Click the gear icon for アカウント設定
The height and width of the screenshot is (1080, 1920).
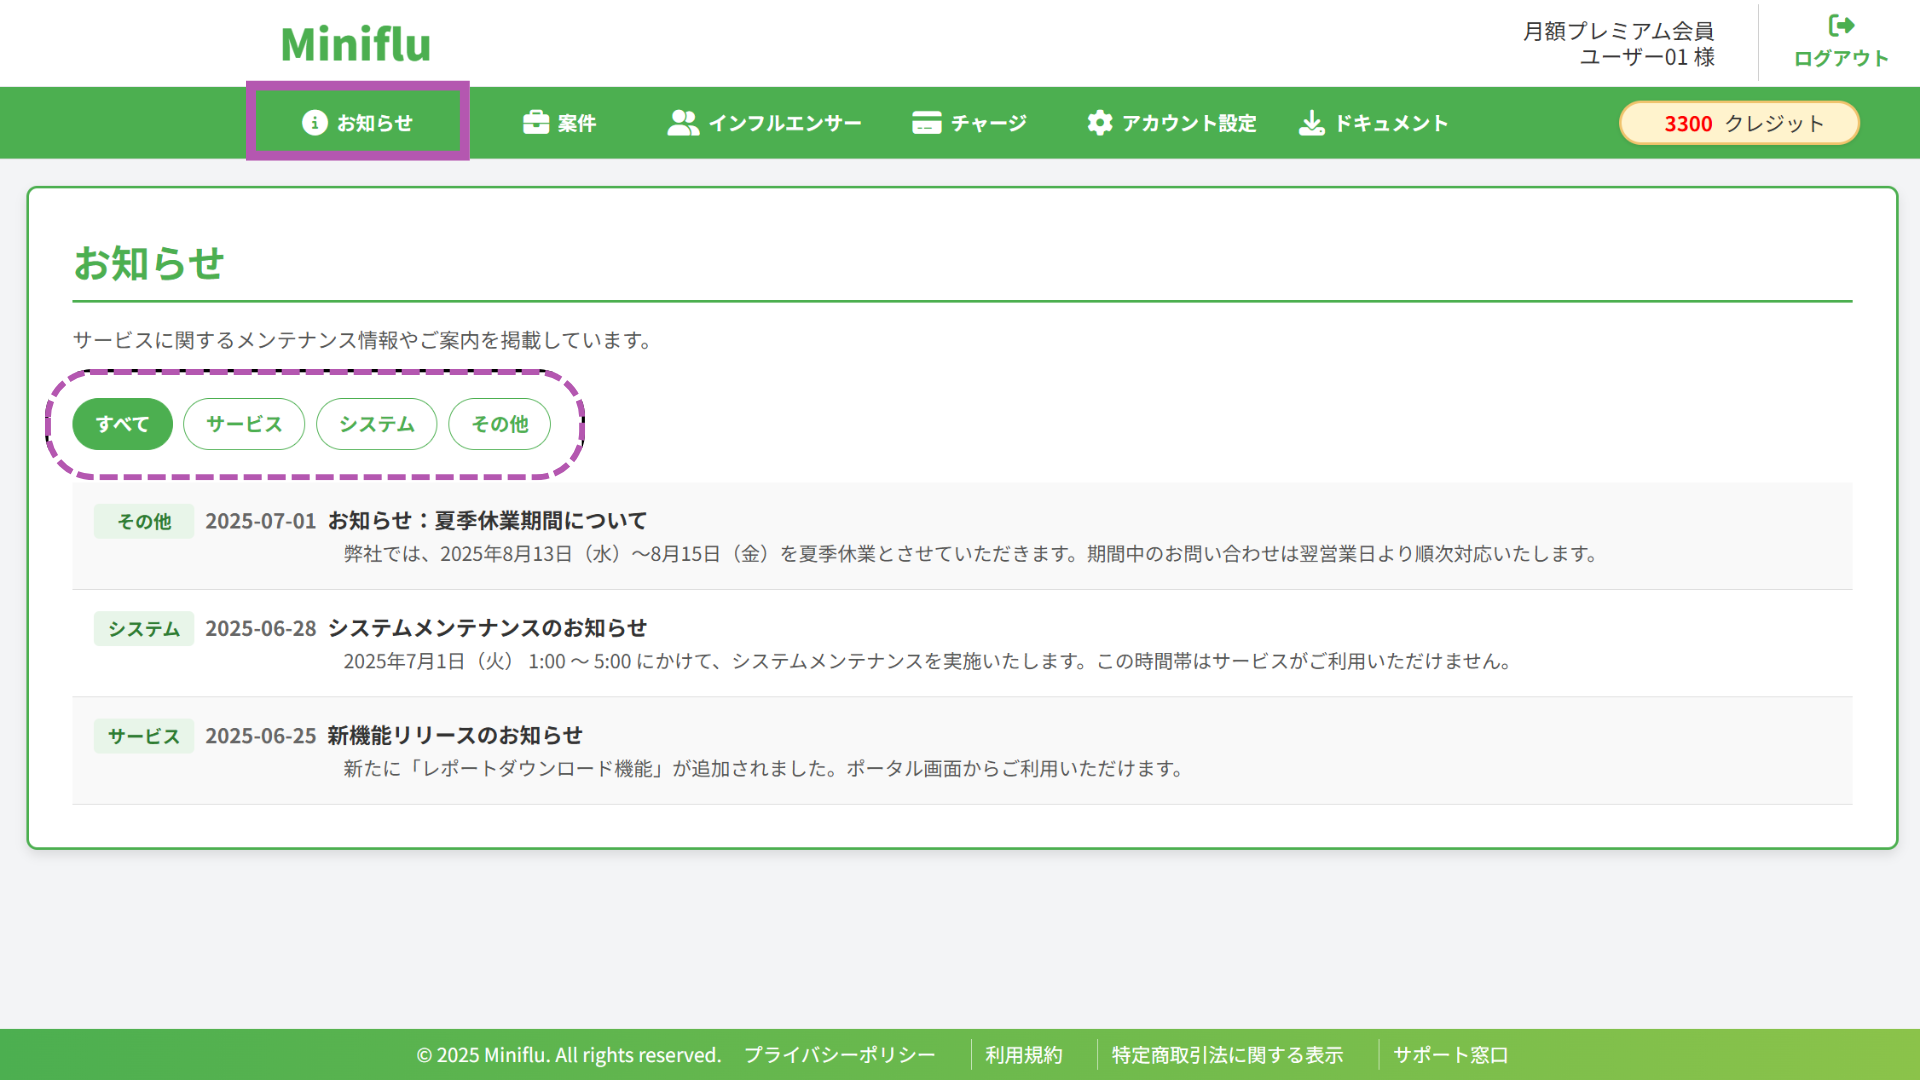[1099, 122]
